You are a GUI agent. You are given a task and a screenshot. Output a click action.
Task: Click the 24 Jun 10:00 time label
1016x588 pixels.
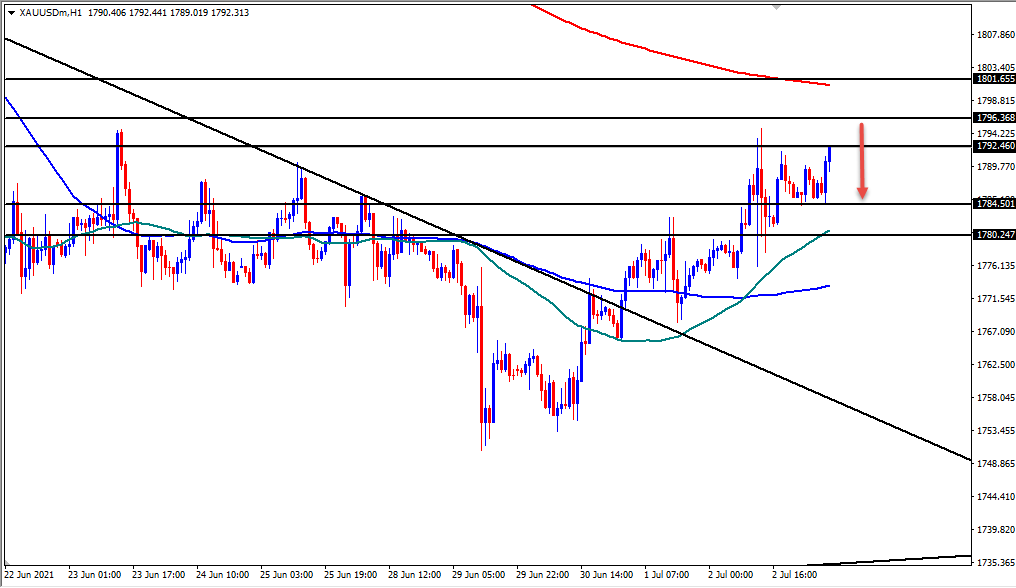pos(223,574)
